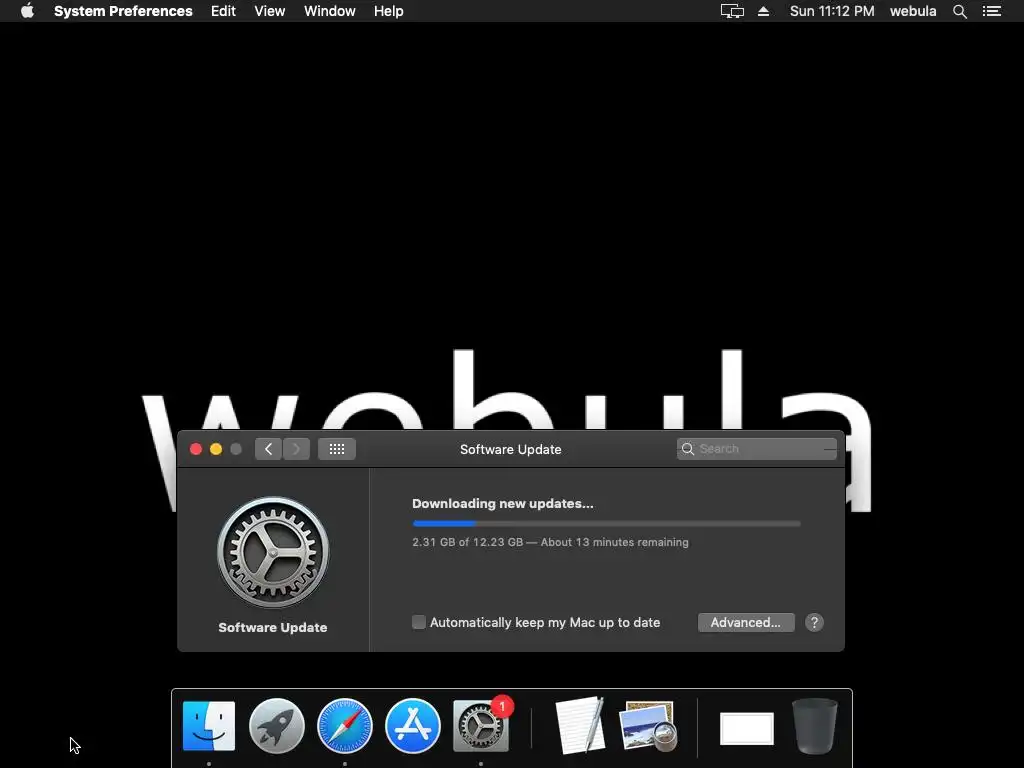Go back with the left chevron button
The width and height of the screenshot is (1024, 768).
pyautogui.click(x=268, y=449)
